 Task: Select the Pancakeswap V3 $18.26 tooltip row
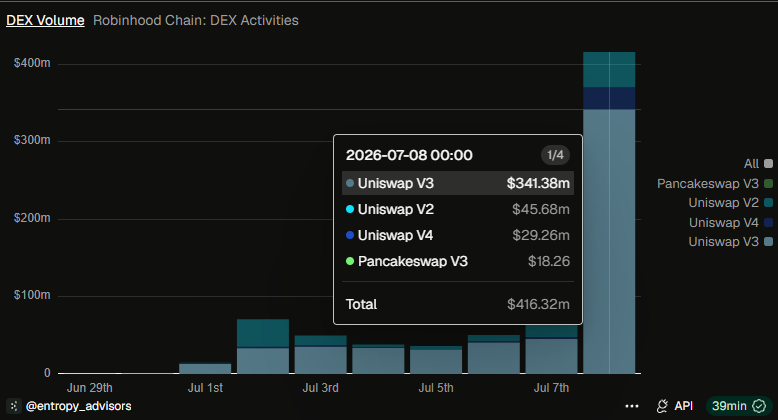point(457,261)
